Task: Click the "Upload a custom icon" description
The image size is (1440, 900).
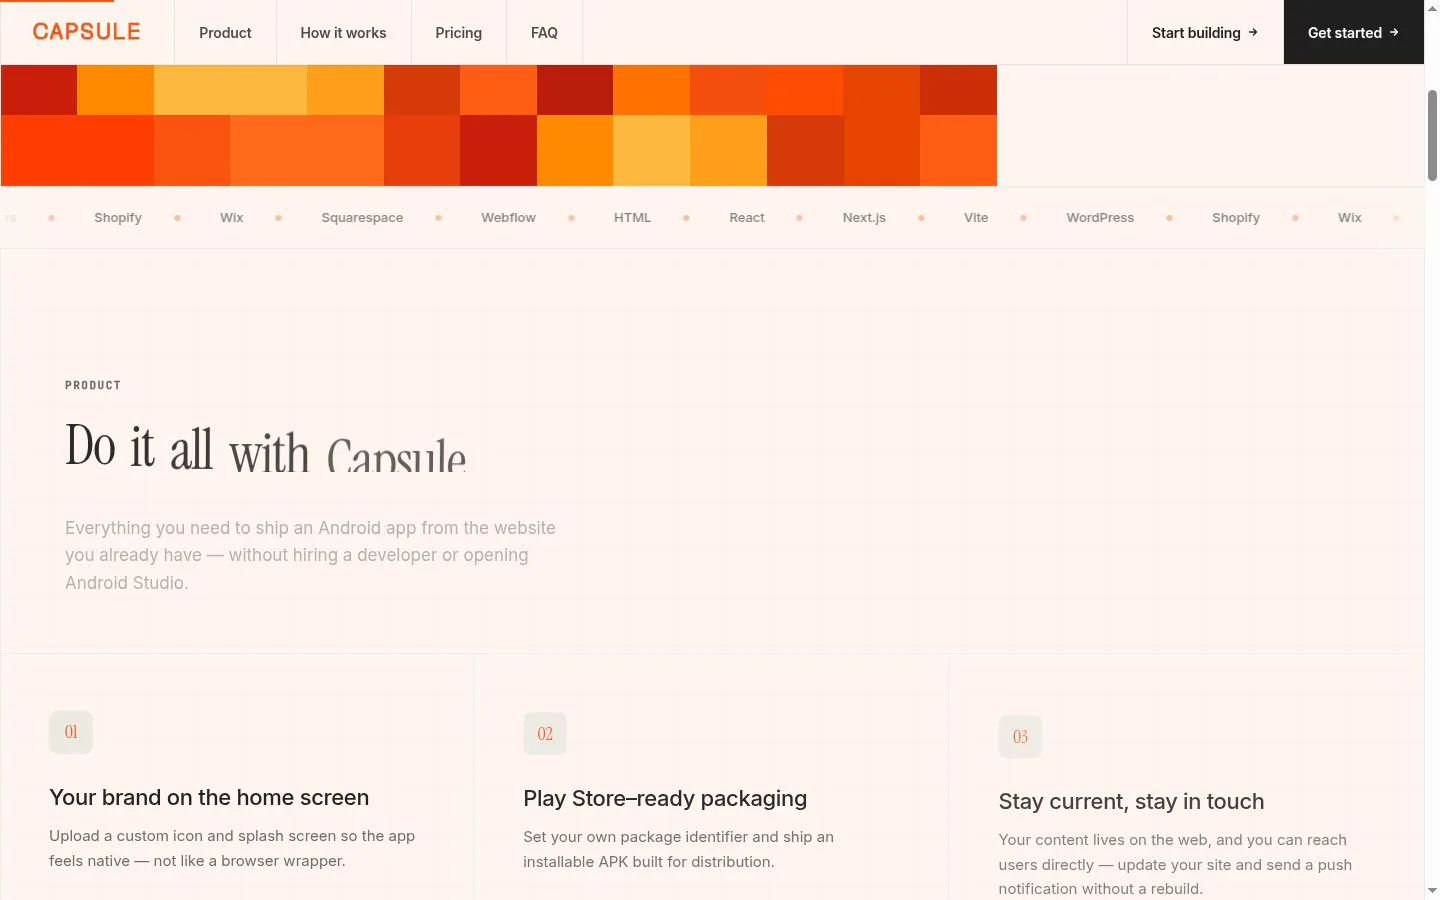Action: coord(232,848)
